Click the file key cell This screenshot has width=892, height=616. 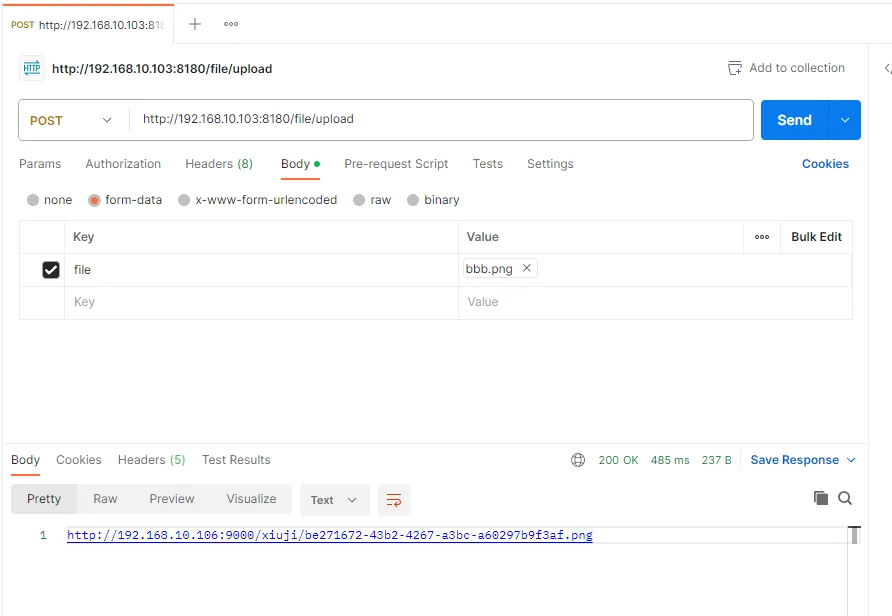(261, 270)
